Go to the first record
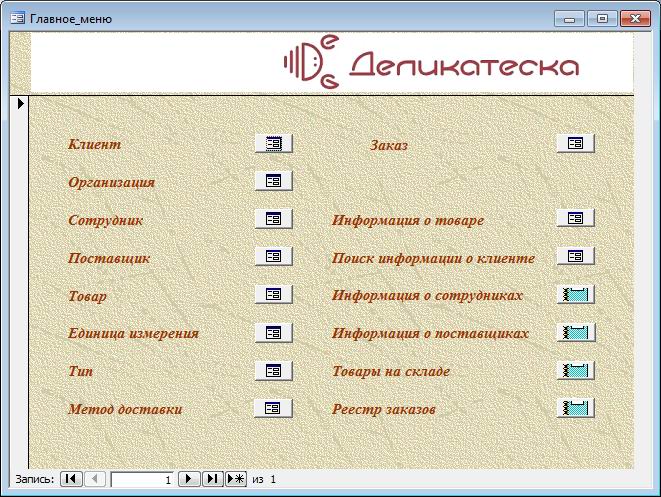This screenshot has height=497, width=661. [x=71, y=480]
